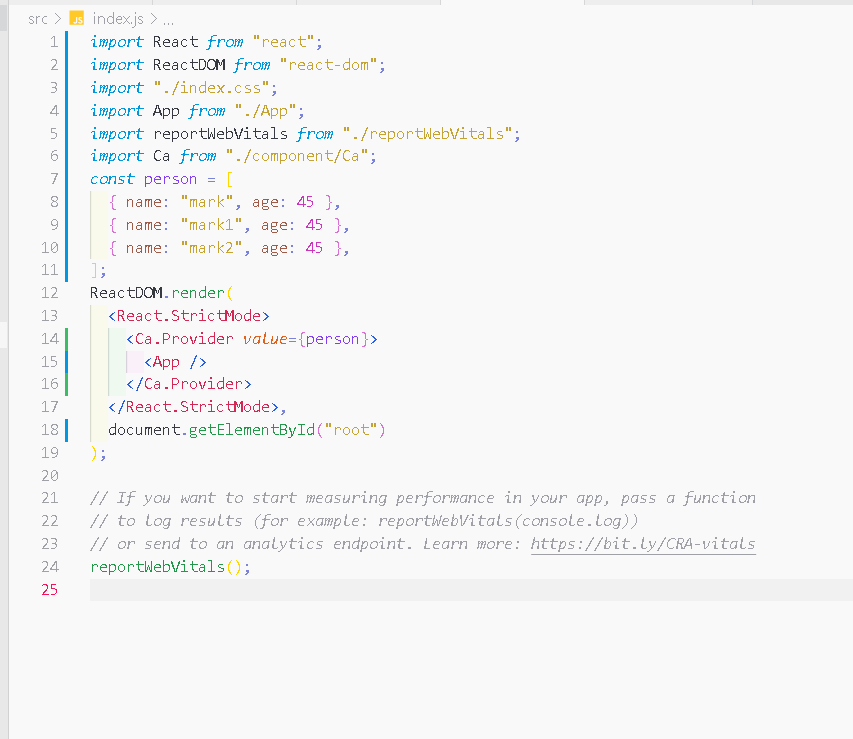Click the "mark1" name string
The image size is (853, 739).
coord(211,225)
